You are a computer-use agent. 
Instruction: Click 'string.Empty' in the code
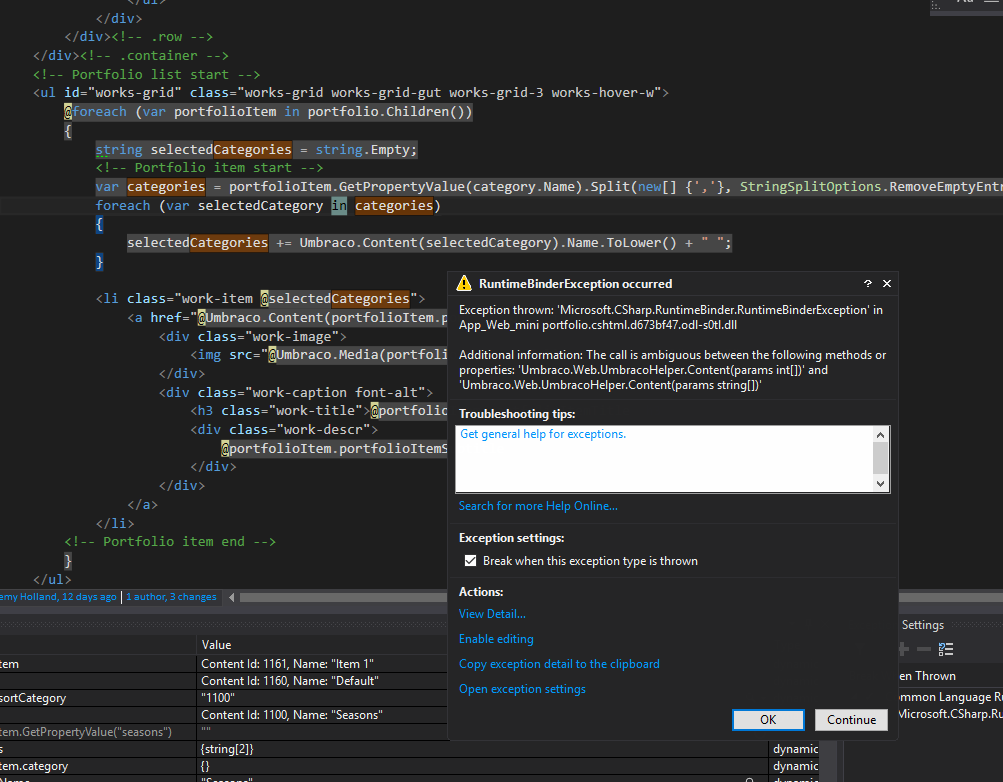point(364,150)
